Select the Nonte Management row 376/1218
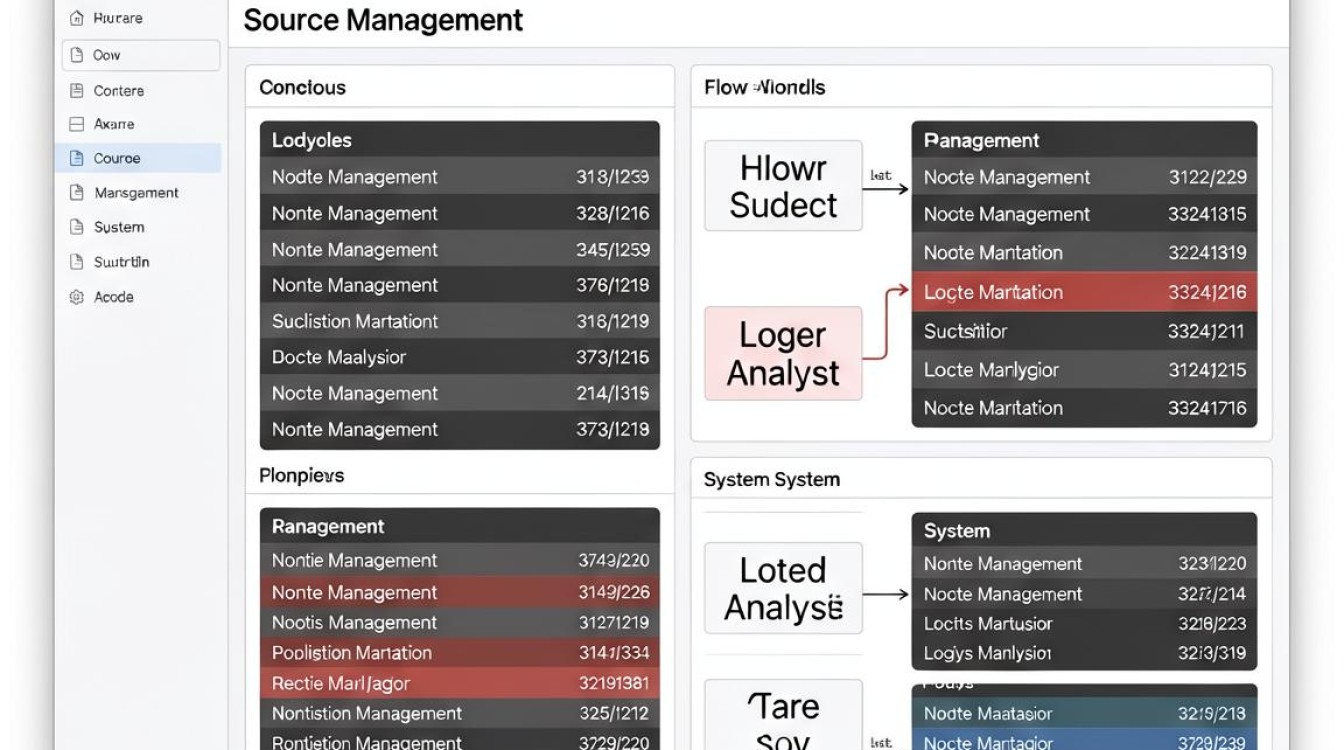Image resolution: width=1344 pixels, height=750 pixels. 460,285
